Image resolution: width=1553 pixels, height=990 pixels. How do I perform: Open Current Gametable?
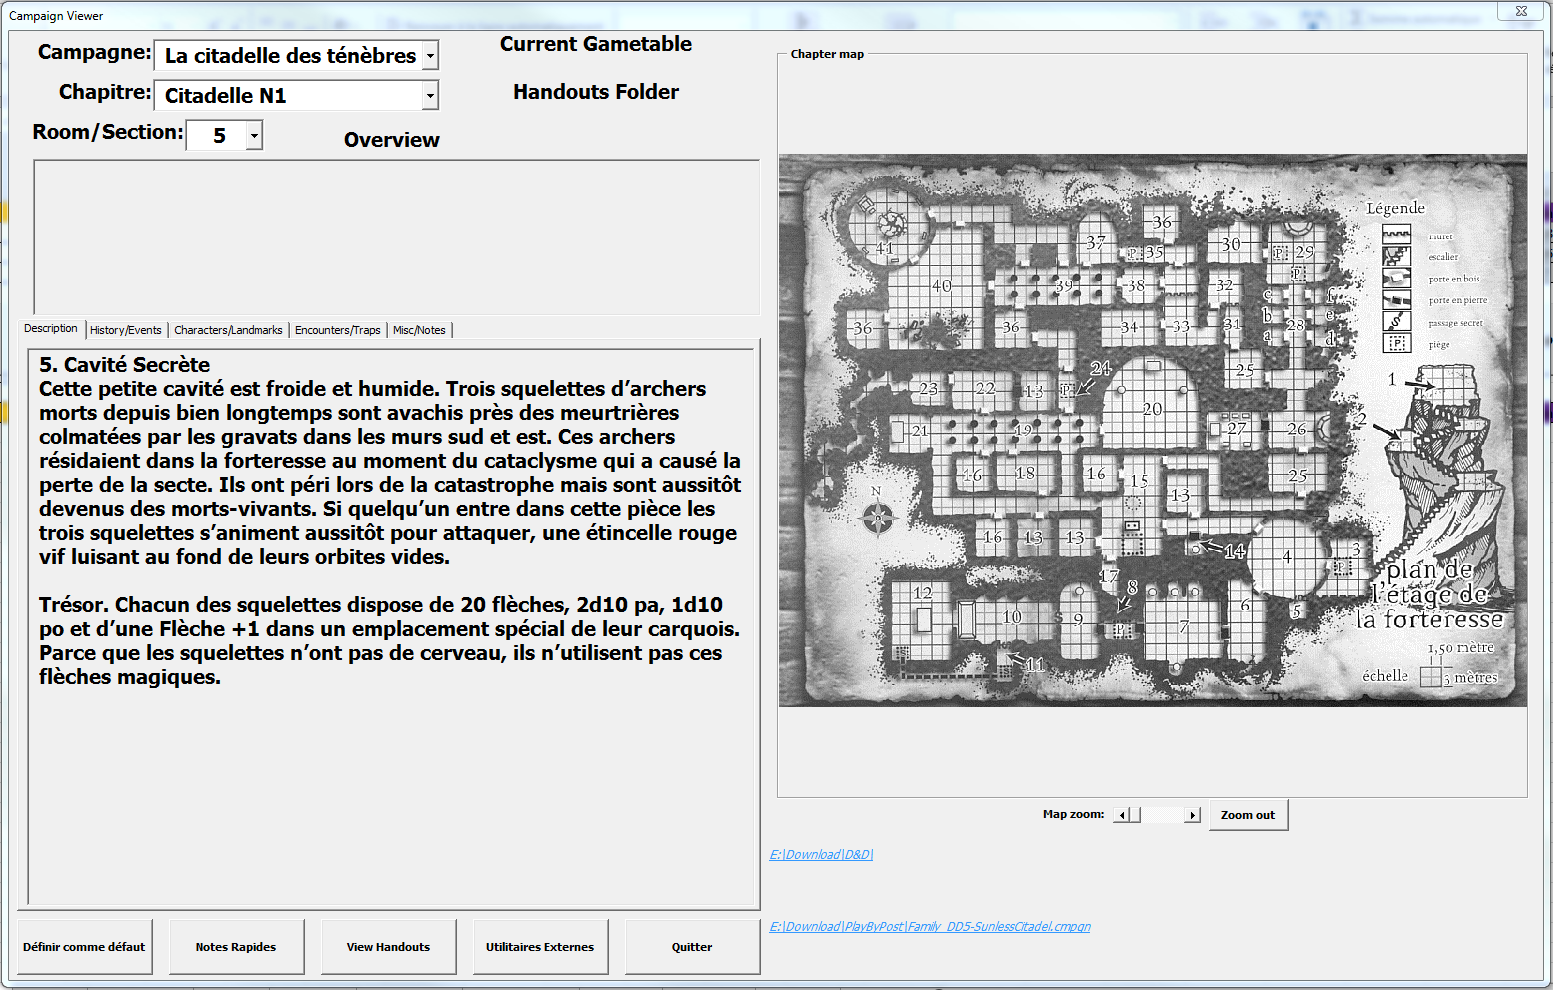click(x=596, y=44)
